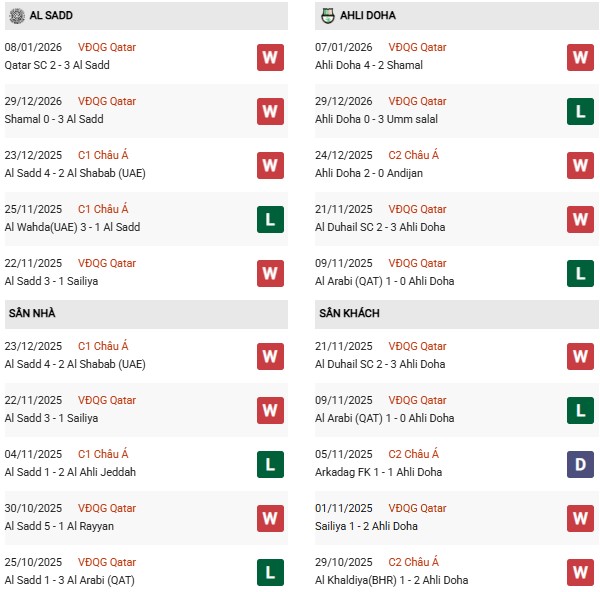This screenshot has width=600, height=592.
Task: Click the W badge for Al Sadd 5 - 1 Al Rayyan
Action: (269, 518)
